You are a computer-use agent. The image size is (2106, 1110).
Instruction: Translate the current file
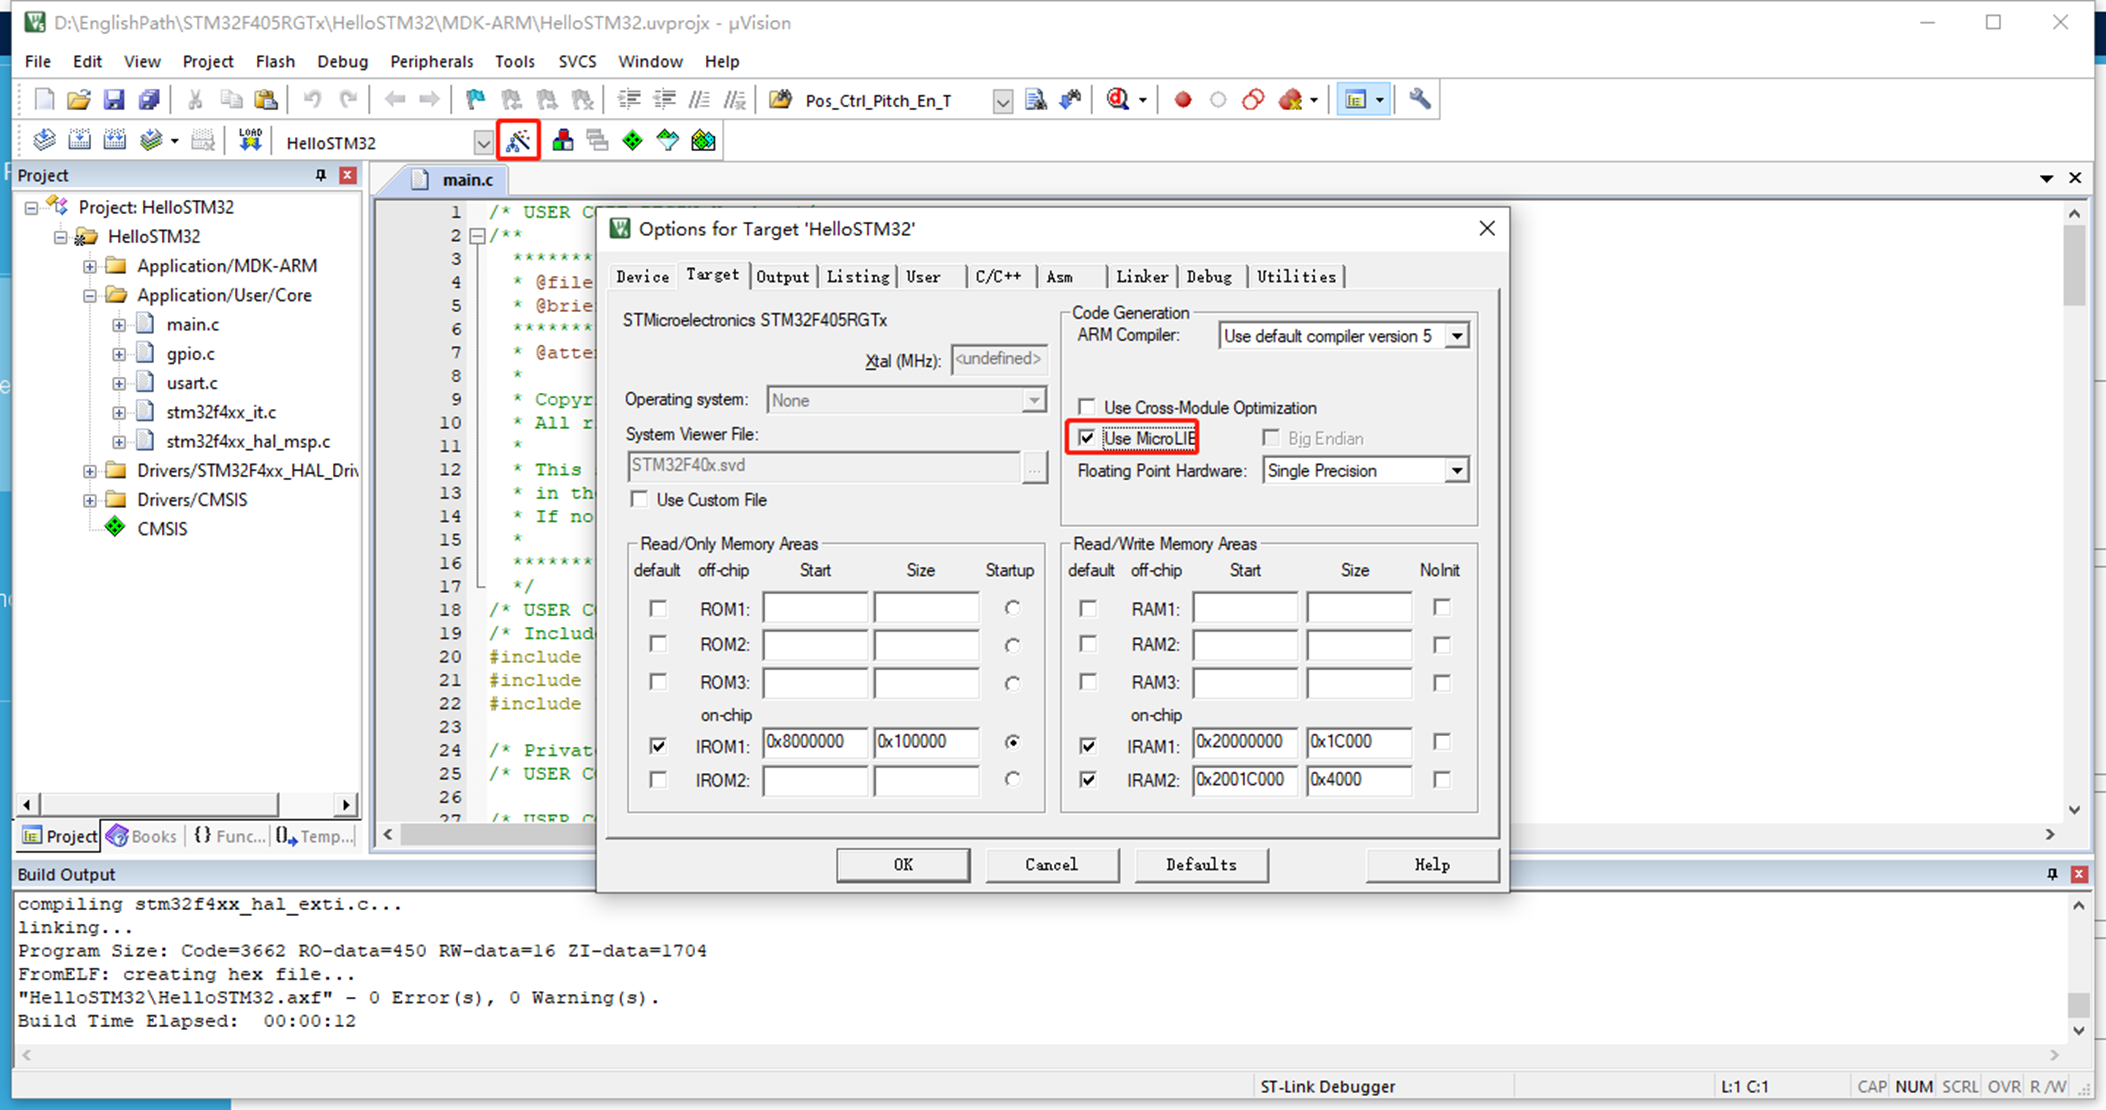(43, 141)
